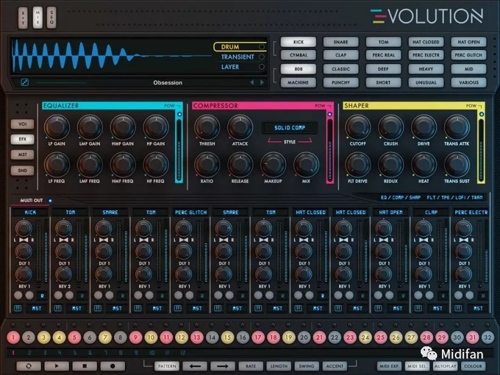Adjust the Shaper CUTOFF knob
Viewport: 500px width, 375px height.
point(358,127)
